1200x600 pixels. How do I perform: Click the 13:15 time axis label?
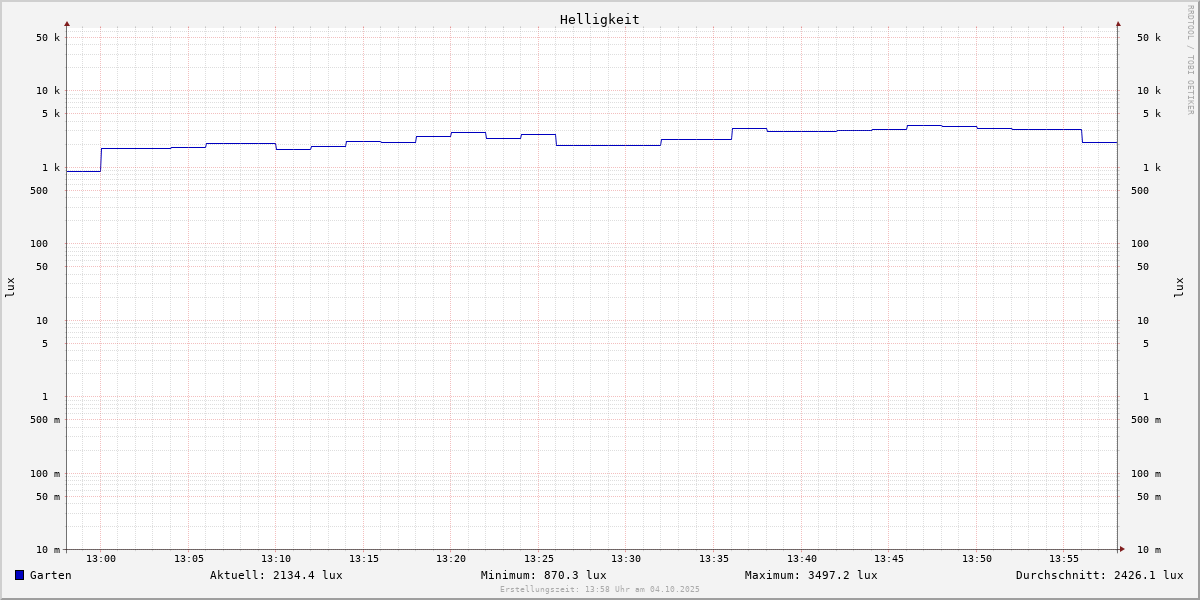pyautogui.click(x=364, y=559)
